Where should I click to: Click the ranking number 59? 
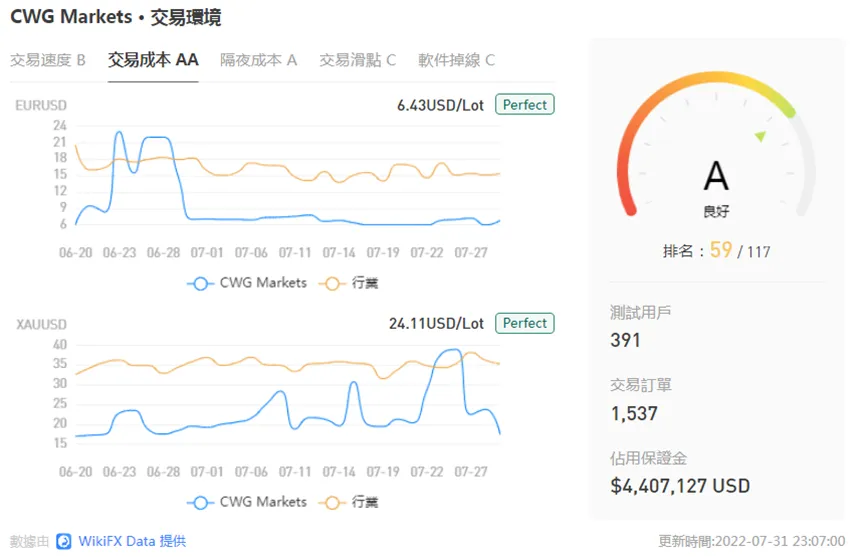(x=721, y=250)
